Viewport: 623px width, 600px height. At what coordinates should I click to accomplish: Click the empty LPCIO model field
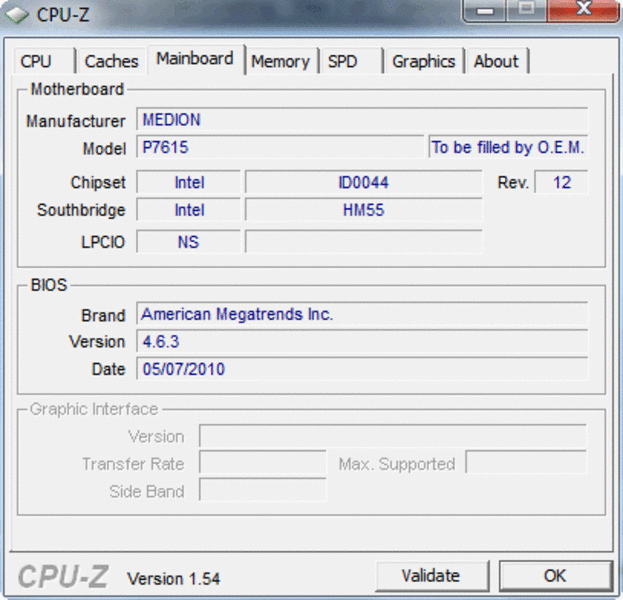click(364, 242)
